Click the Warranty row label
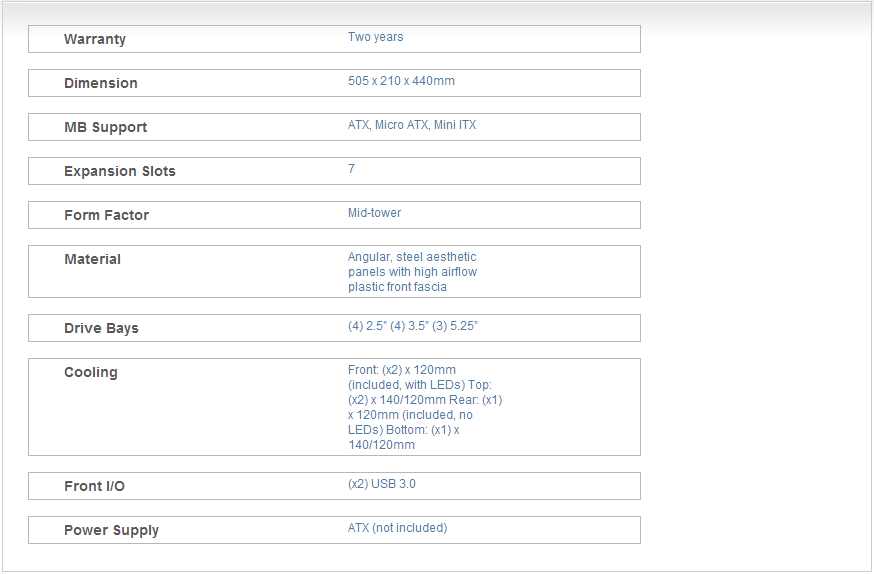The width and height of the screenshot is (874, 574). [x=95, y=39]
